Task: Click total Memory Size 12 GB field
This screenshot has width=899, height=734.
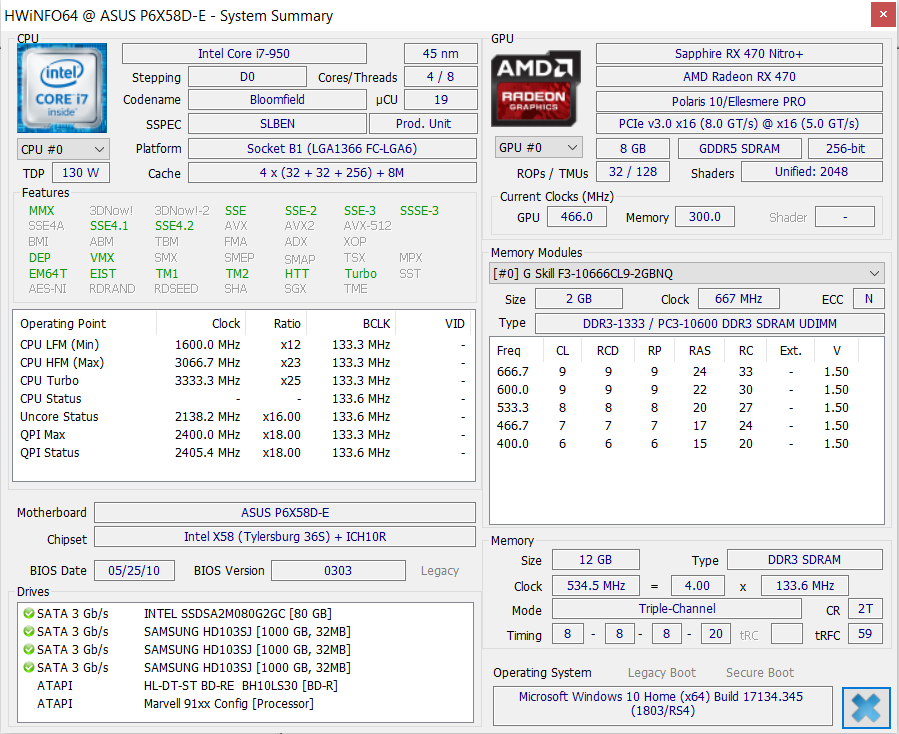Action: tap(595, 560)
